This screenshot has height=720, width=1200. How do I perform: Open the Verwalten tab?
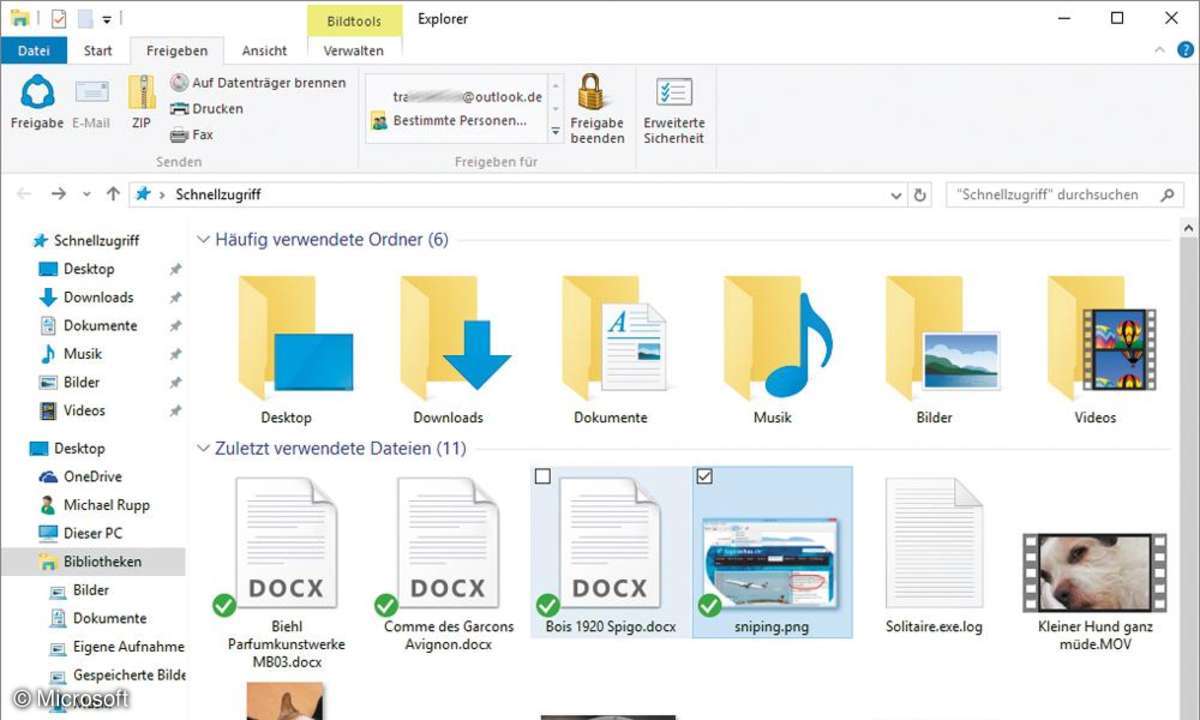[354, 50]
